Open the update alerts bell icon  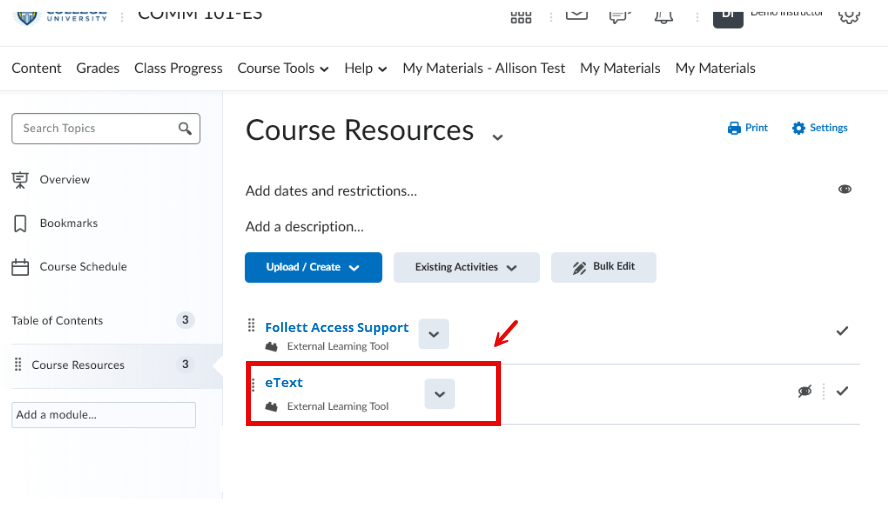[x=664, y=16]
